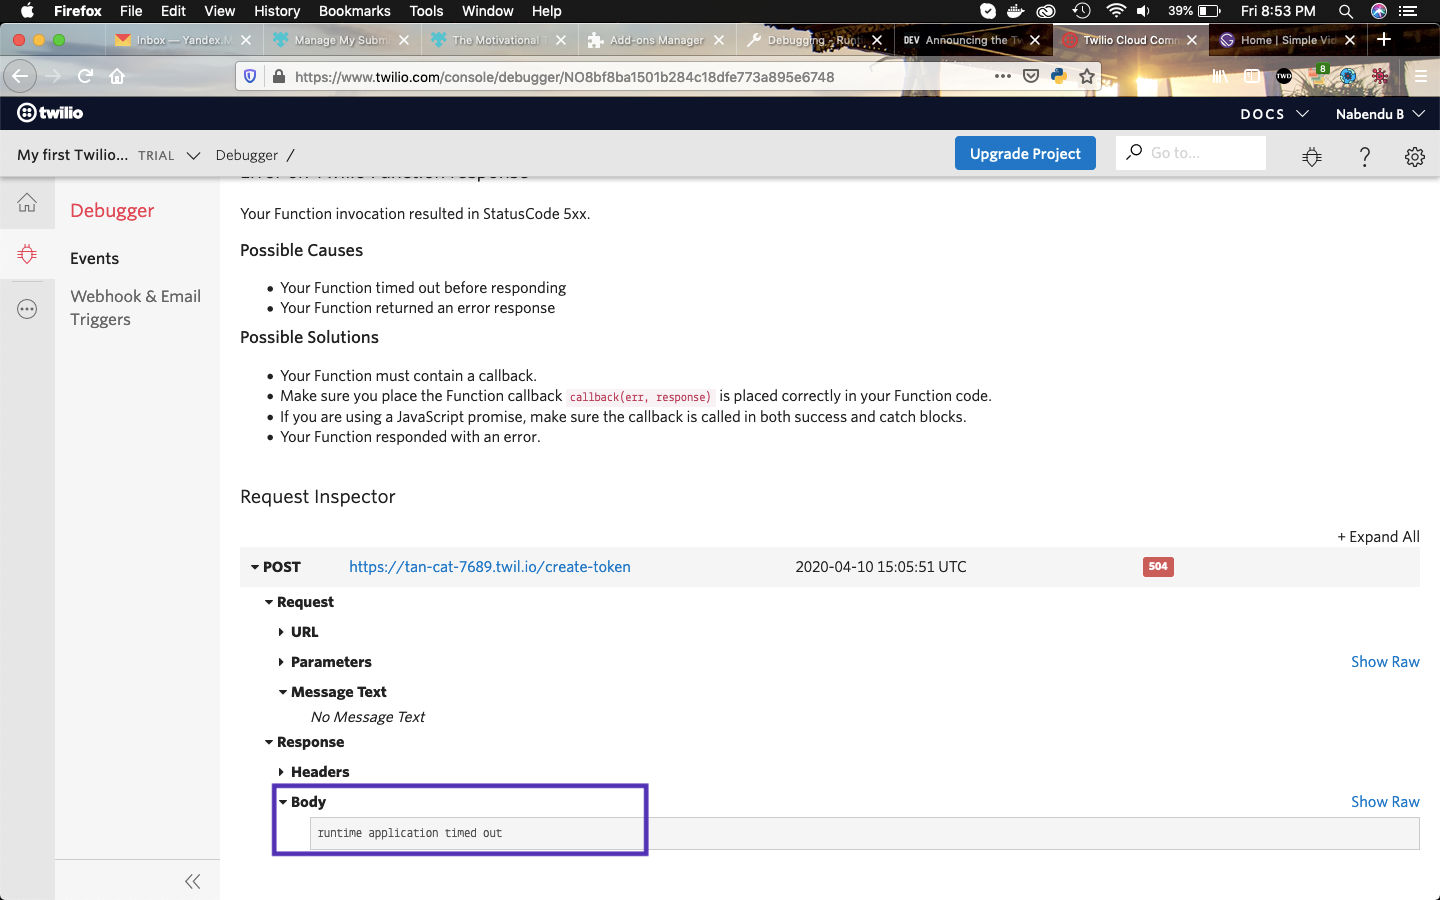Go back with browser back arrow

point(20,76)
